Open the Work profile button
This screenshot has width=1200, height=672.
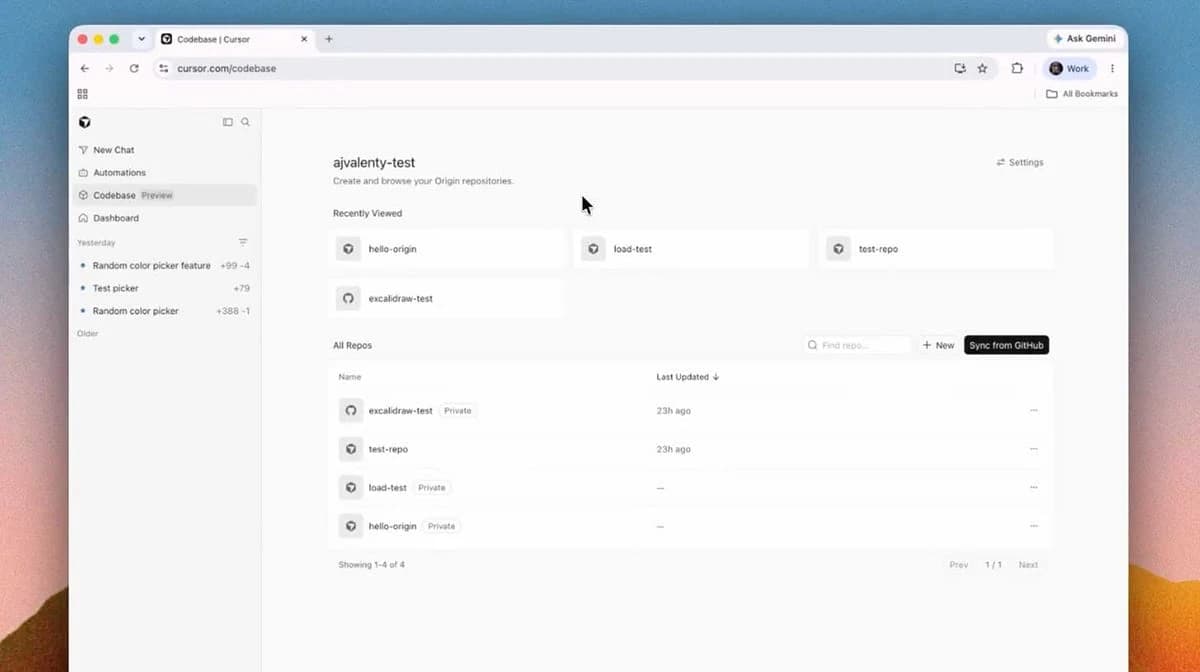coord(1069,68)
